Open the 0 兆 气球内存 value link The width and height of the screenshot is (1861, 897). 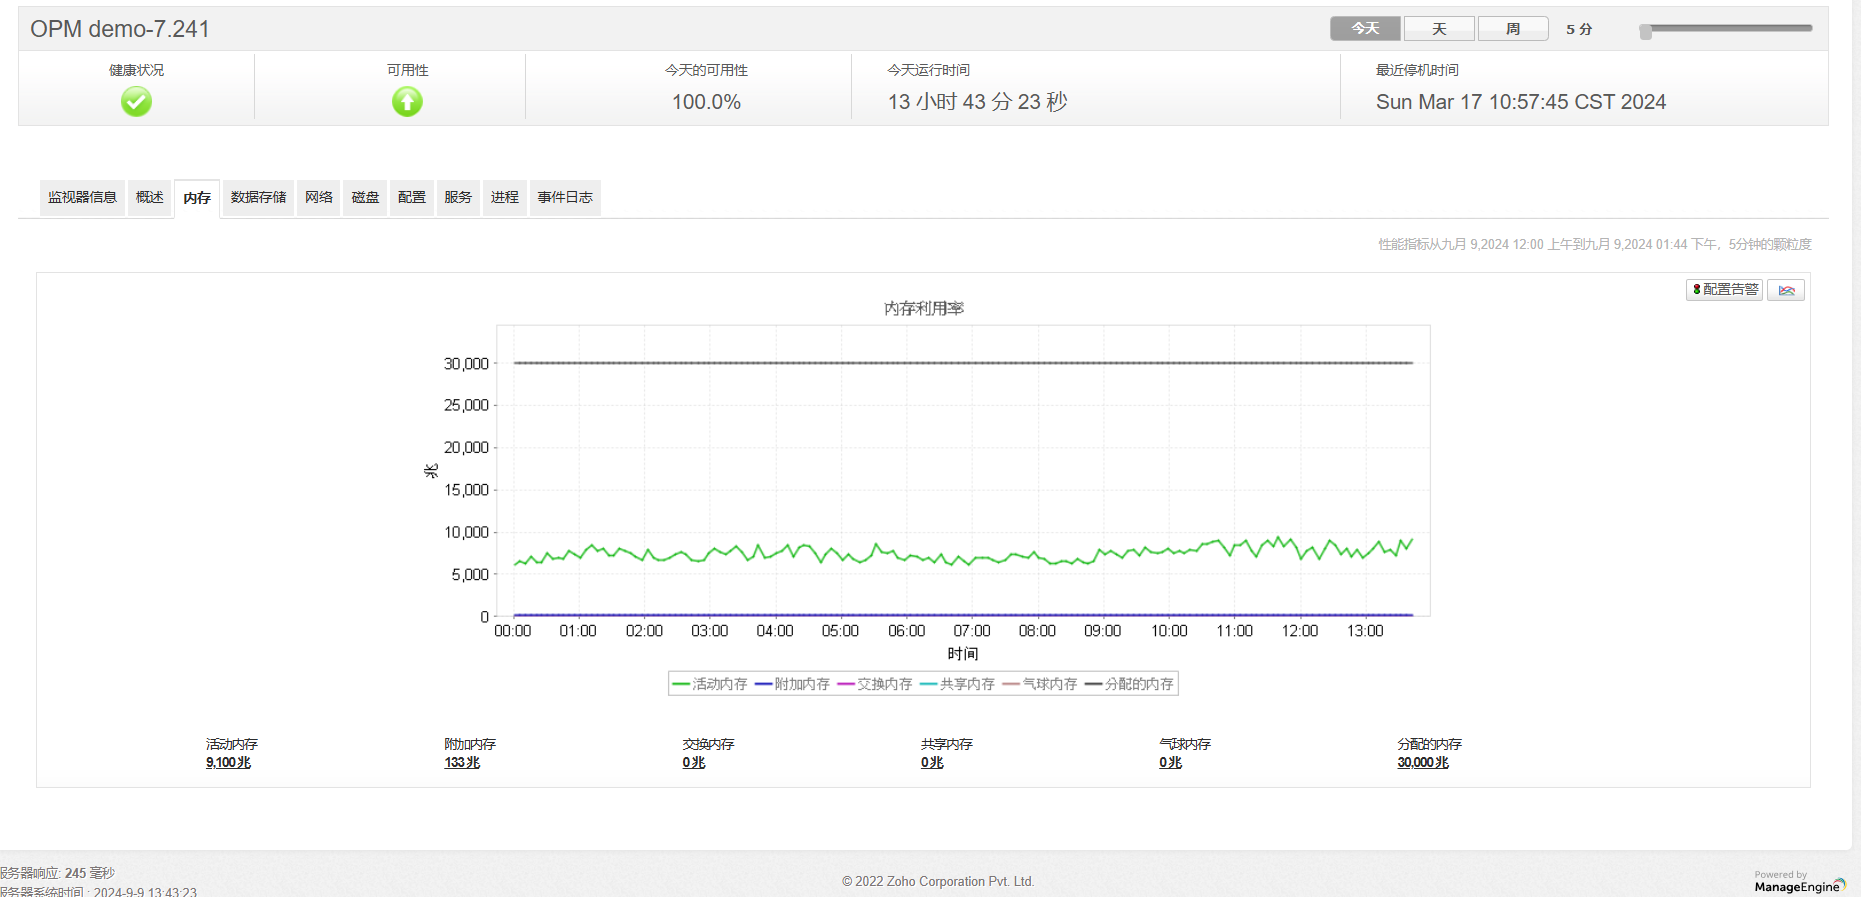[1170, 762]
